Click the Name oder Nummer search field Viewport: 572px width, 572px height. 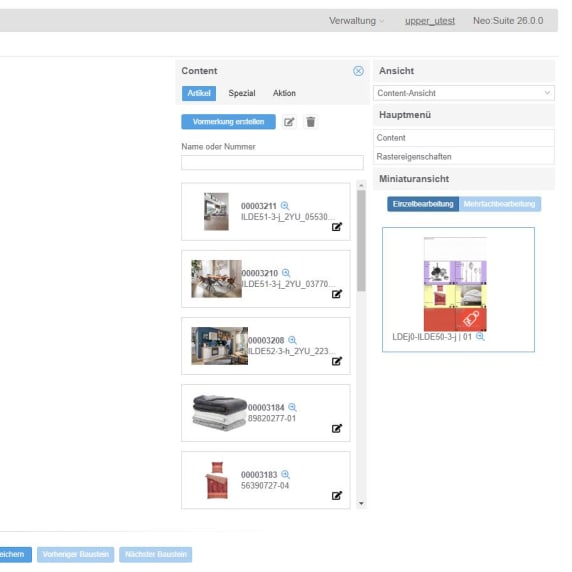click(x=272, y=162)
